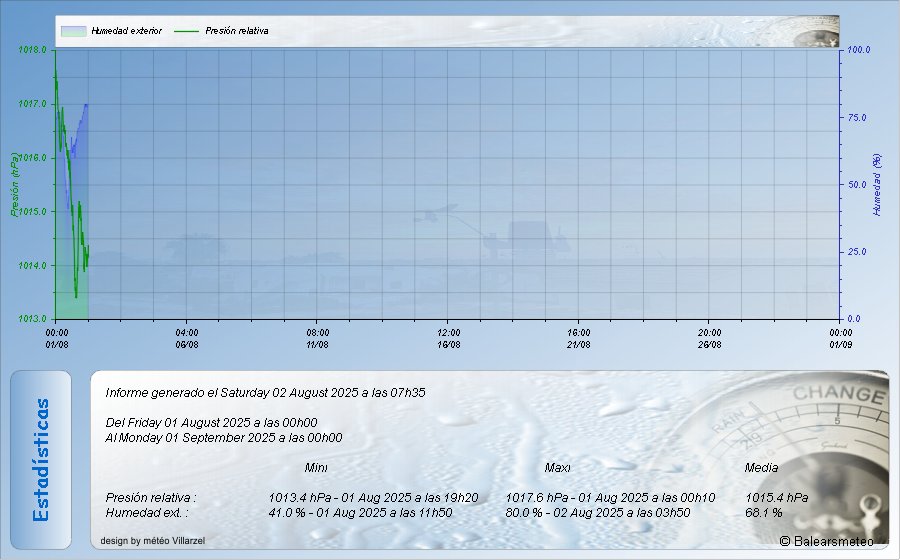Click the 00:00 01/08 time axis label

click(57, 339)
